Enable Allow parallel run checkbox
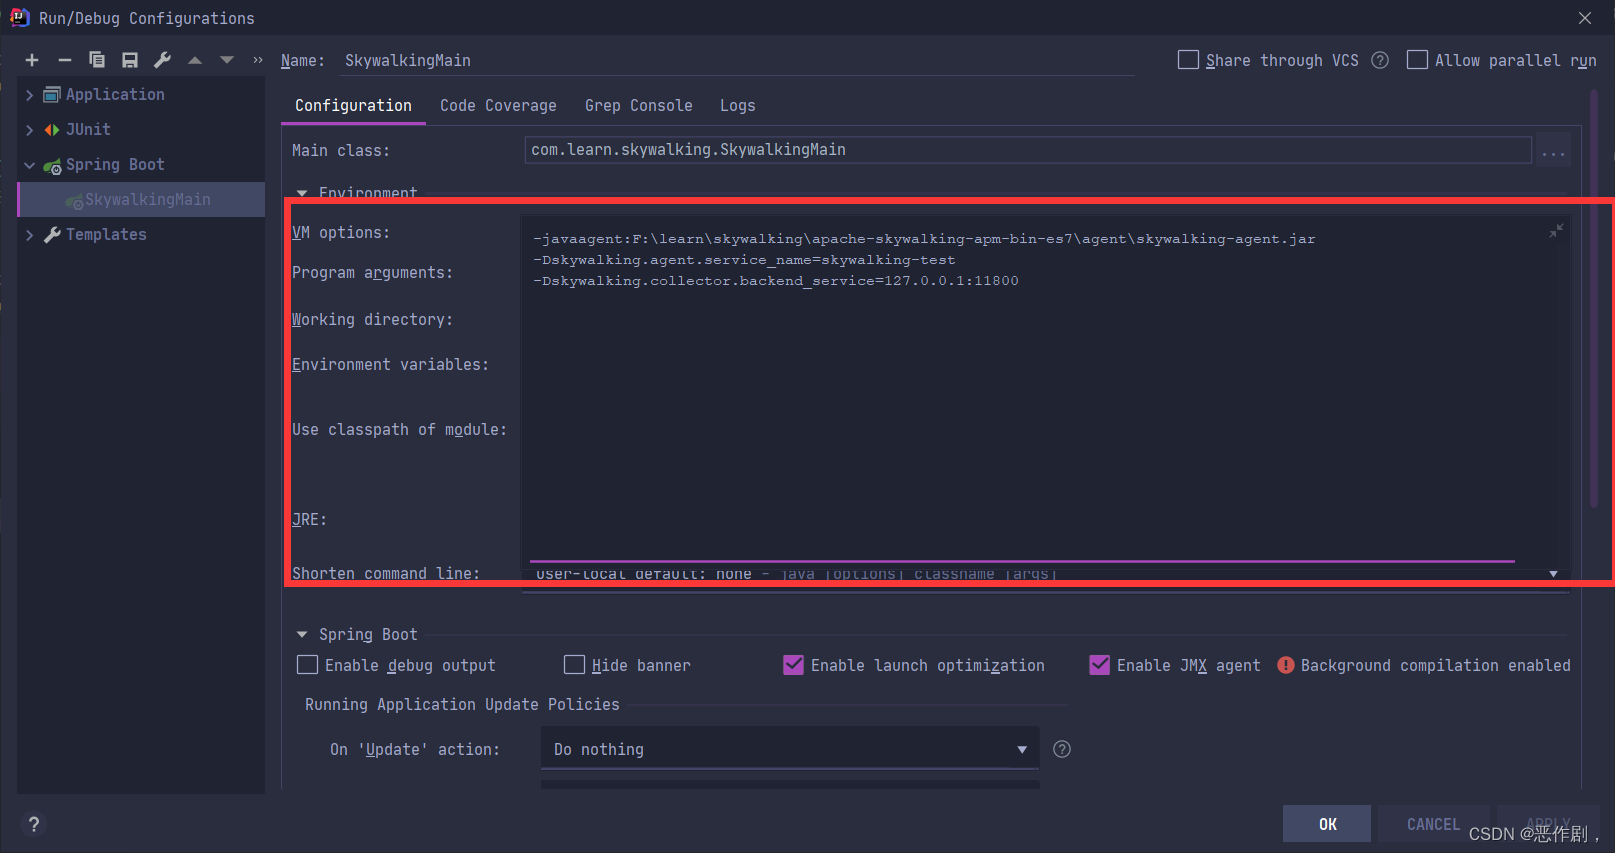Viewport: 1615px width, 853px height. pyautogui.click(x=1417, y=60)
